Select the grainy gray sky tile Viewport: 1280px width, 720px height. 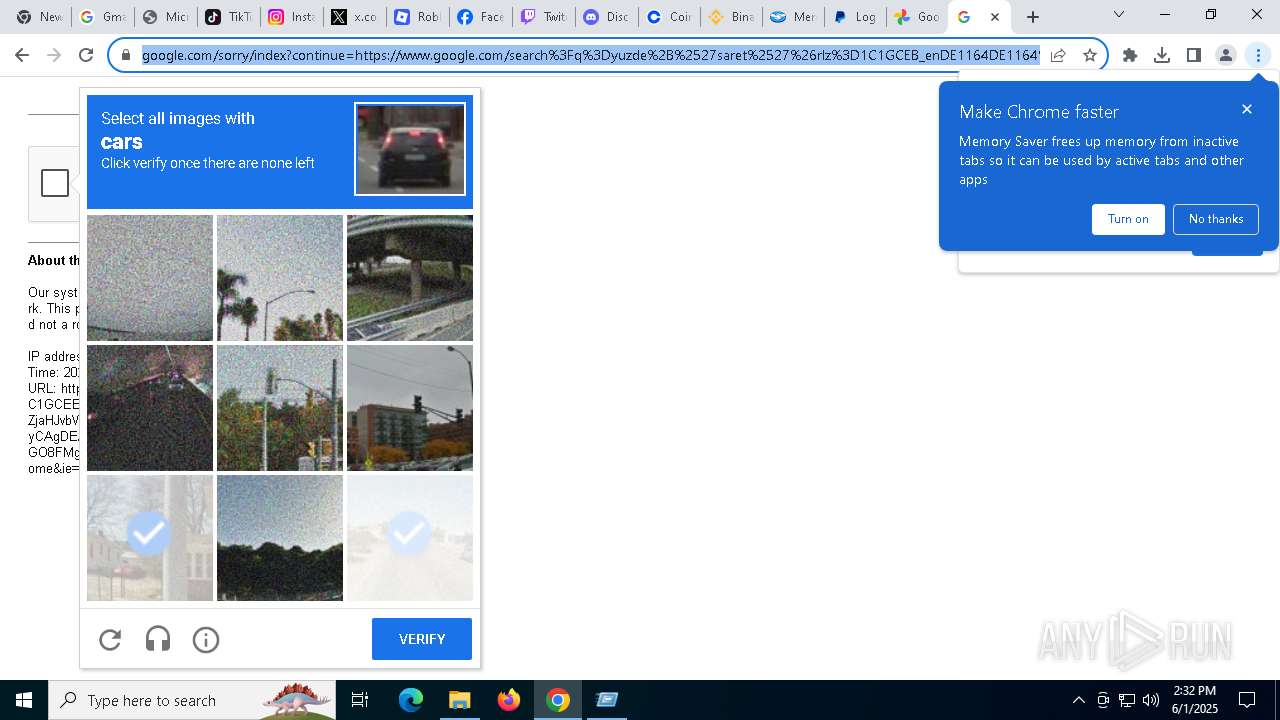coord(150,278)
